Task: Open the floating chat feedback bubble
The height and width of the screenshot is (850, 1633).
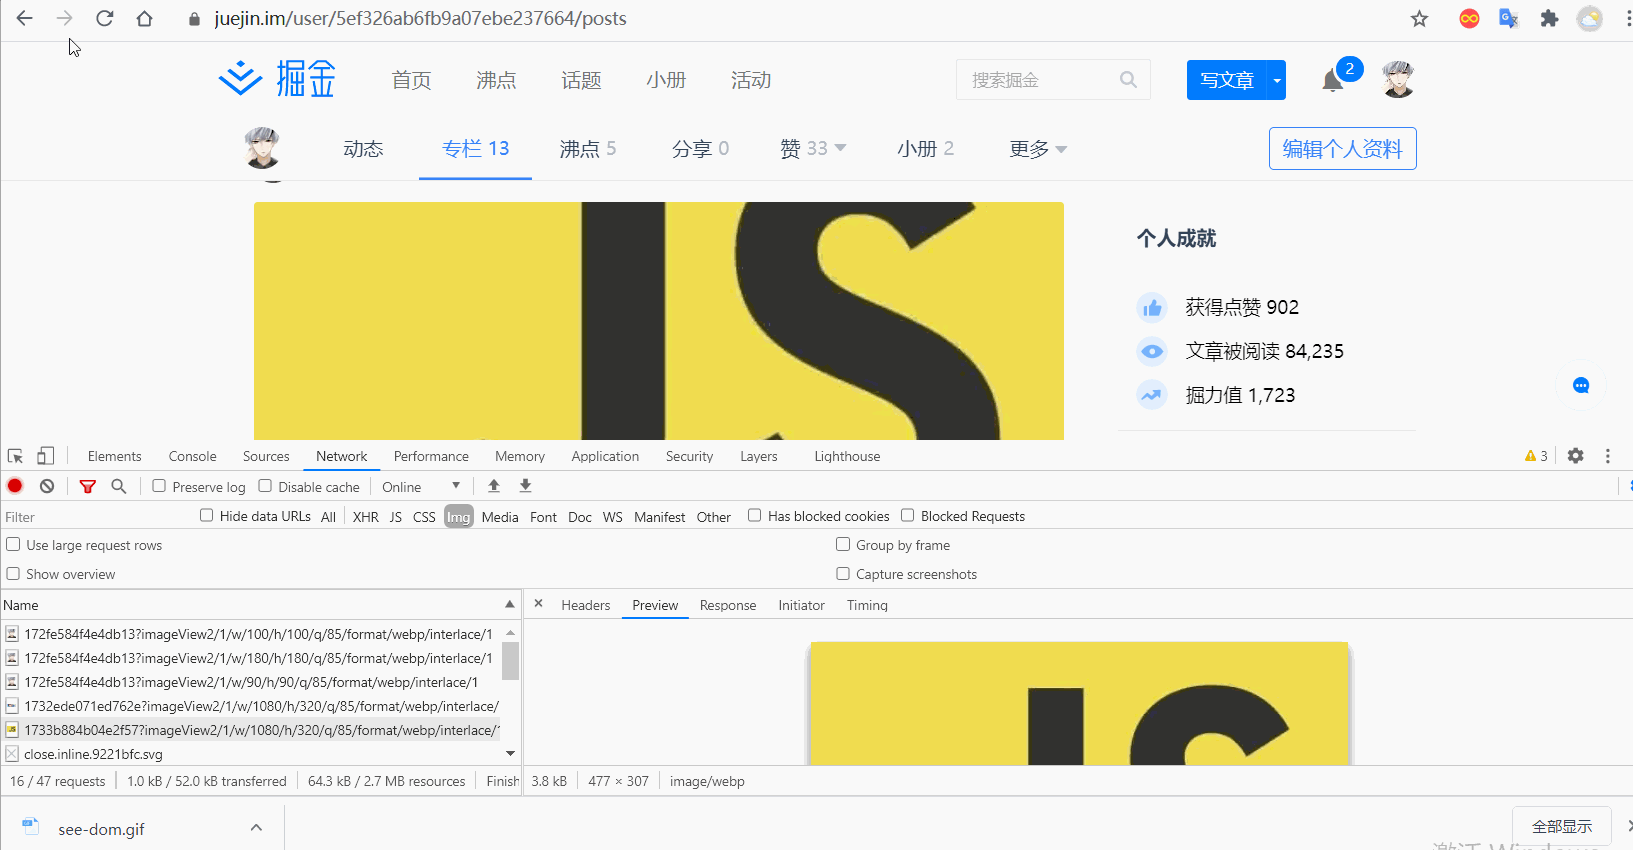Action: point(1581,386)
